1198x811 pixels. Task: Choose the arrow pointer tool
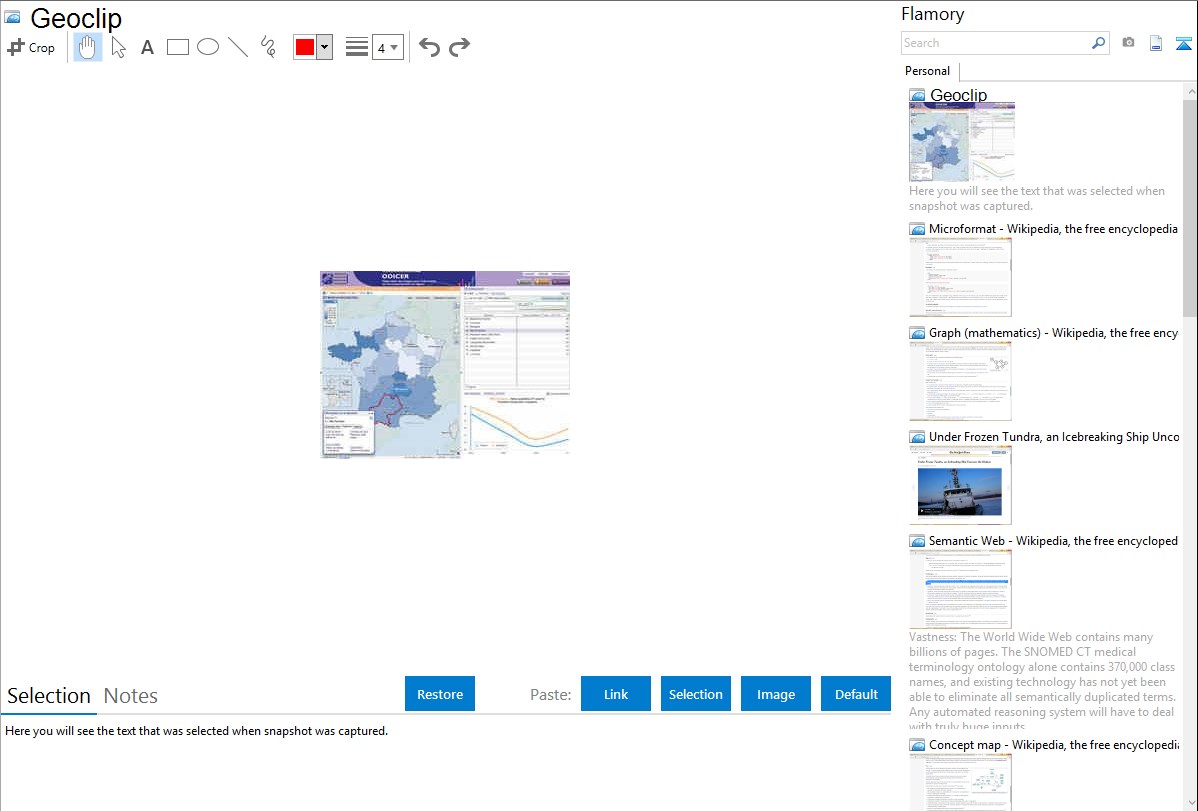[118, 47]
